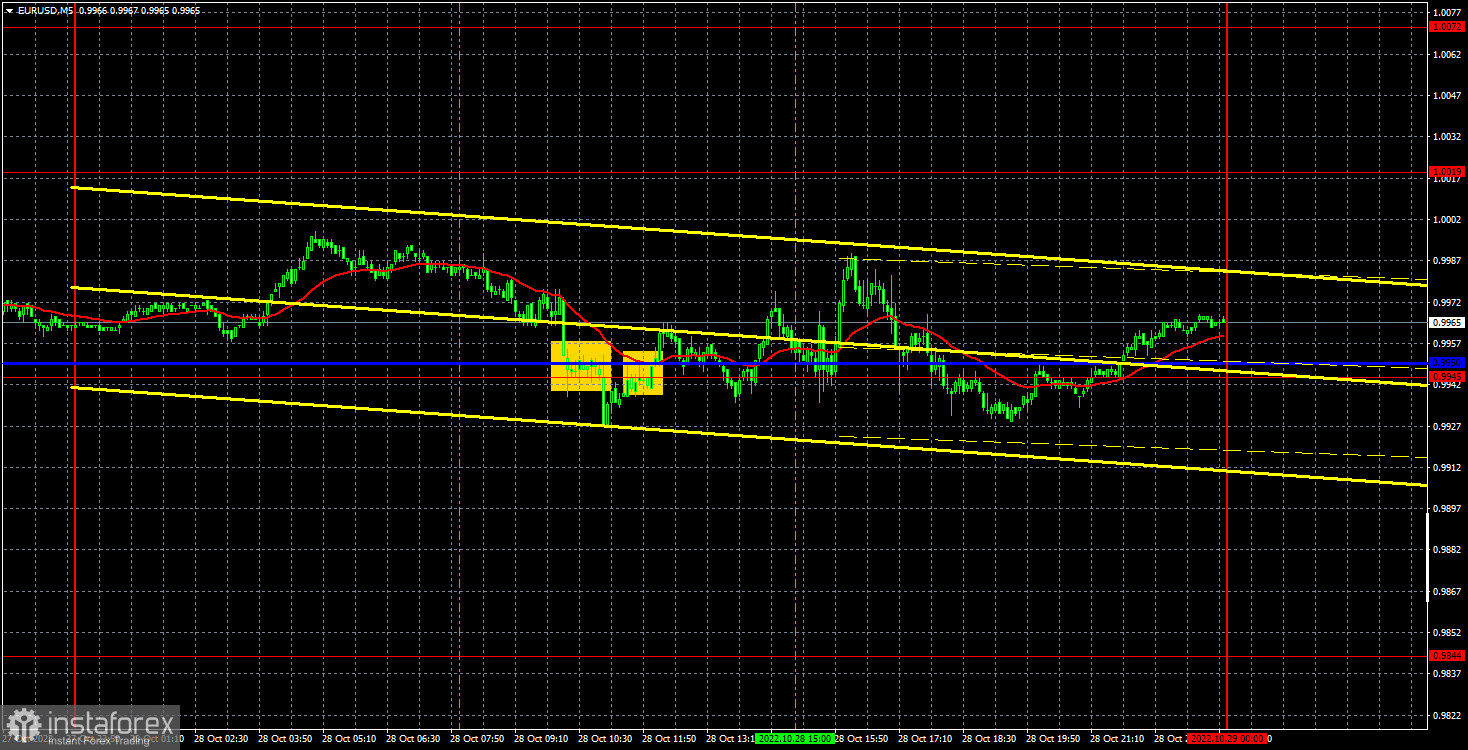Click the current price label 0.9965
This screenshot has width=1468, height=750.
[1447, 322]
